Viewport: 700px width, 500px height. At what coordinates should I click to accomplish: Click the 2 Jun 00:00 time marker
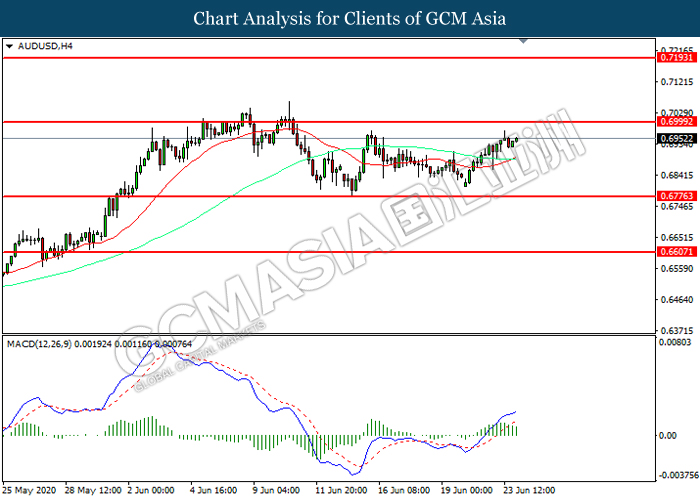pos(151,490)
